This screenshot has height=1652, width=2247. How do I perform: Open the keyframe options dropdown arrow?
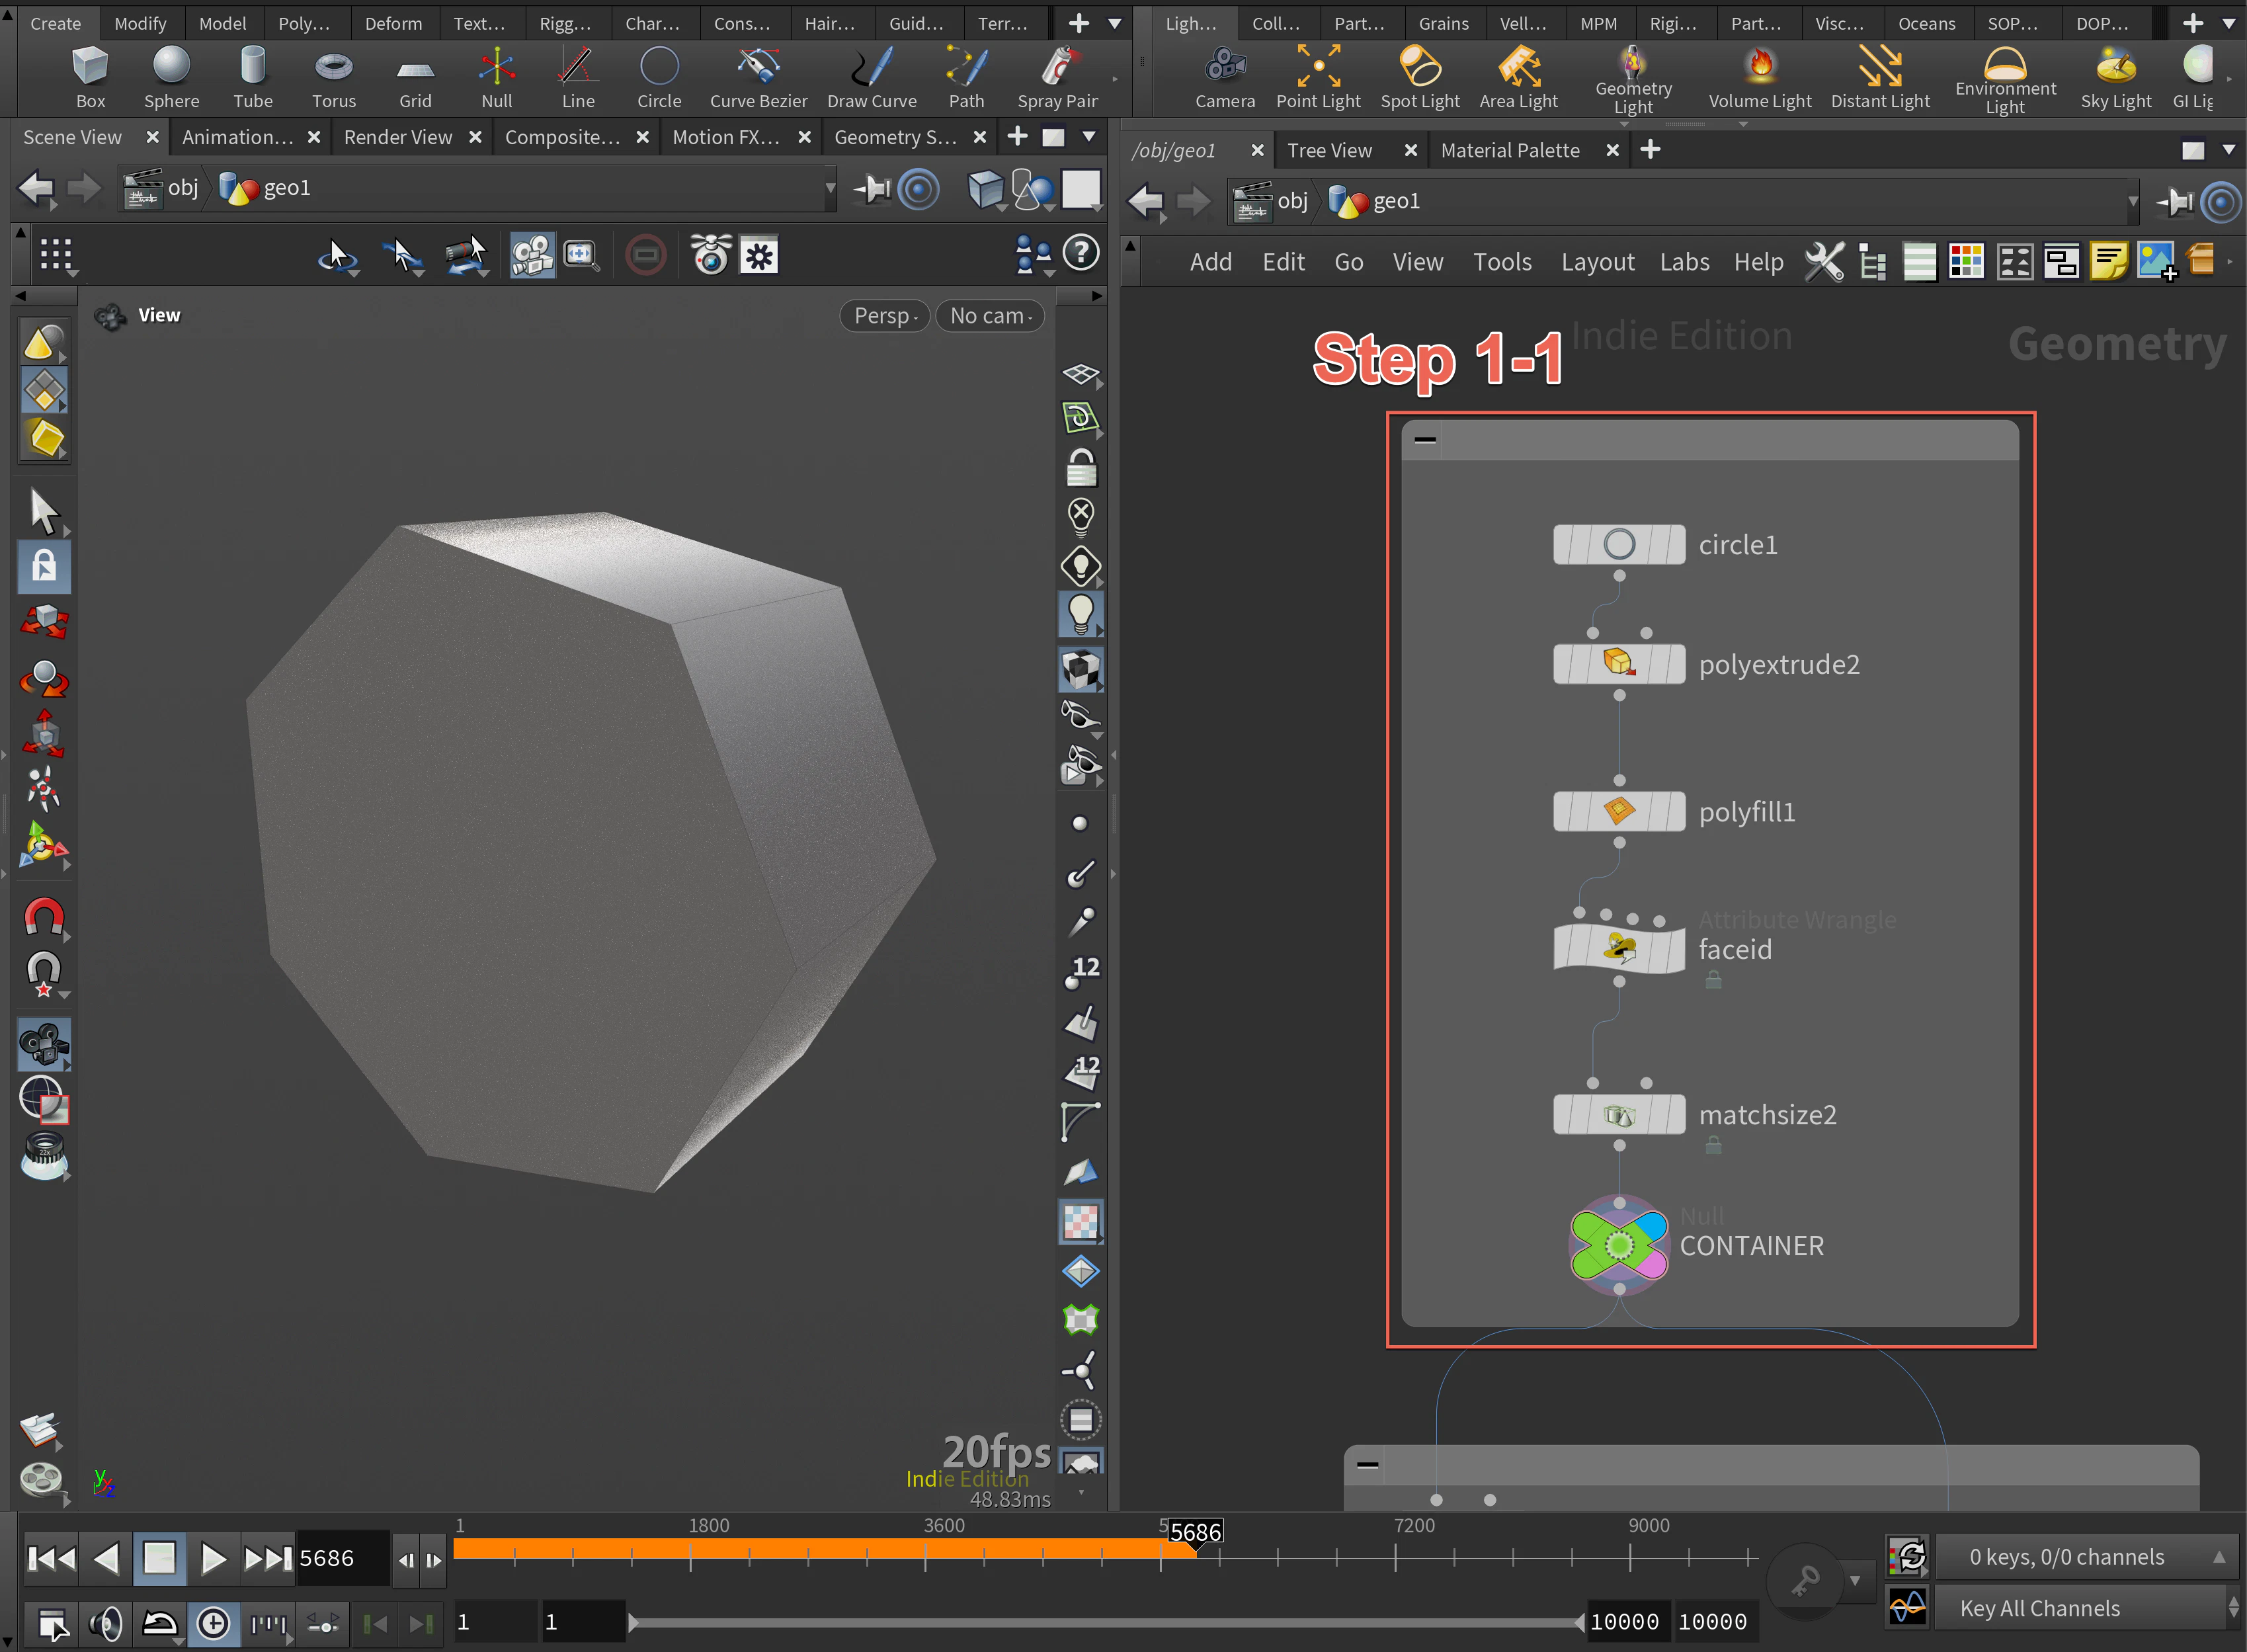click(1855, 1580)
